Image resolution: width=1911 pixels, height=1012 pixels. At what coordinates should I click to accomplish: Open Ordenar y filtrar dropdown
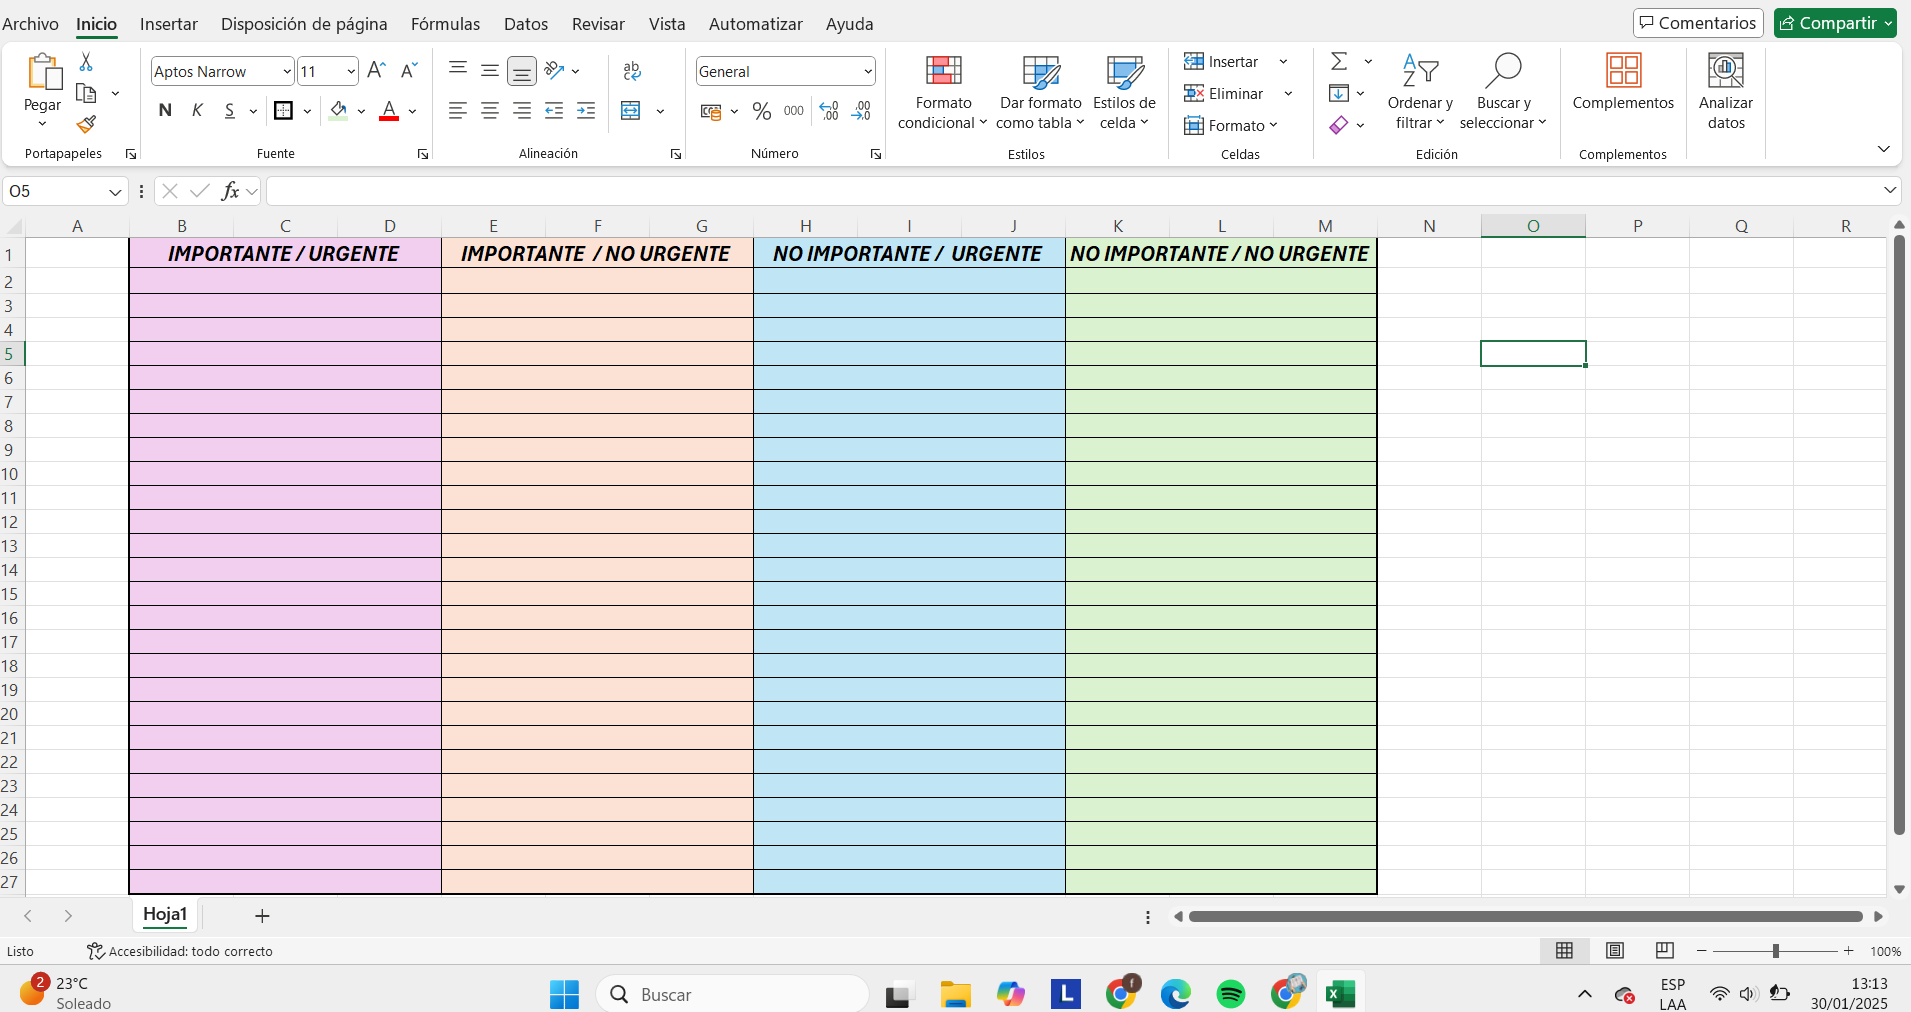pyautogui.click(x=1420, y=93)
